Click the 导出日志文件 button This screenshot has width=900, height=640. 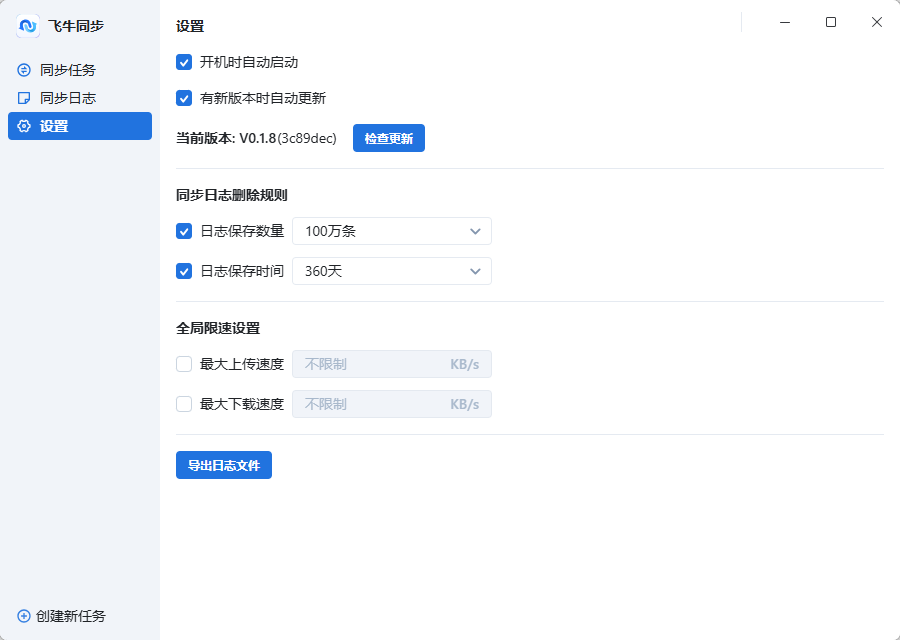223,464
